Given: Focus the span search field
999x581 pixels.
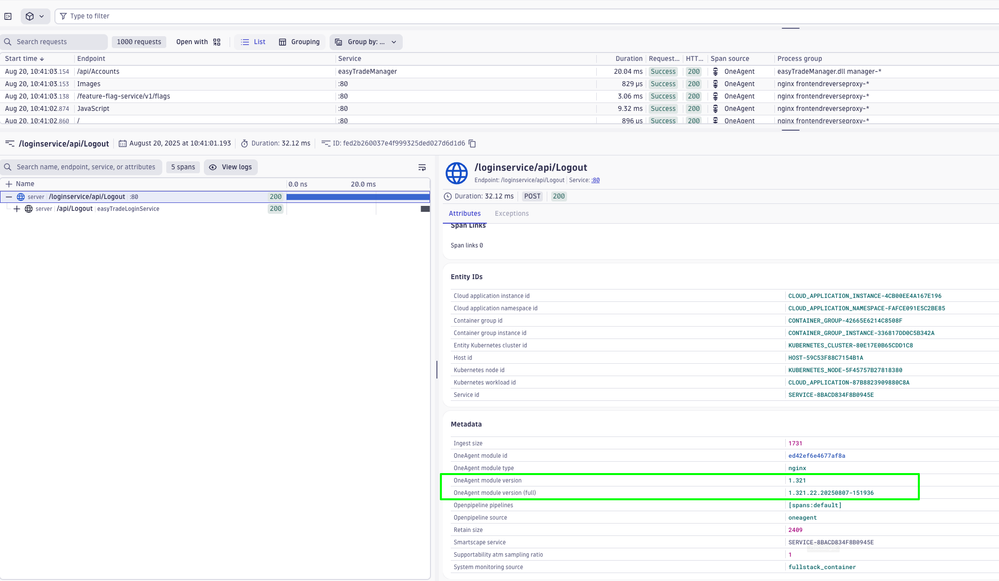Looking at the screenshot, I should (x=81, y=167).
